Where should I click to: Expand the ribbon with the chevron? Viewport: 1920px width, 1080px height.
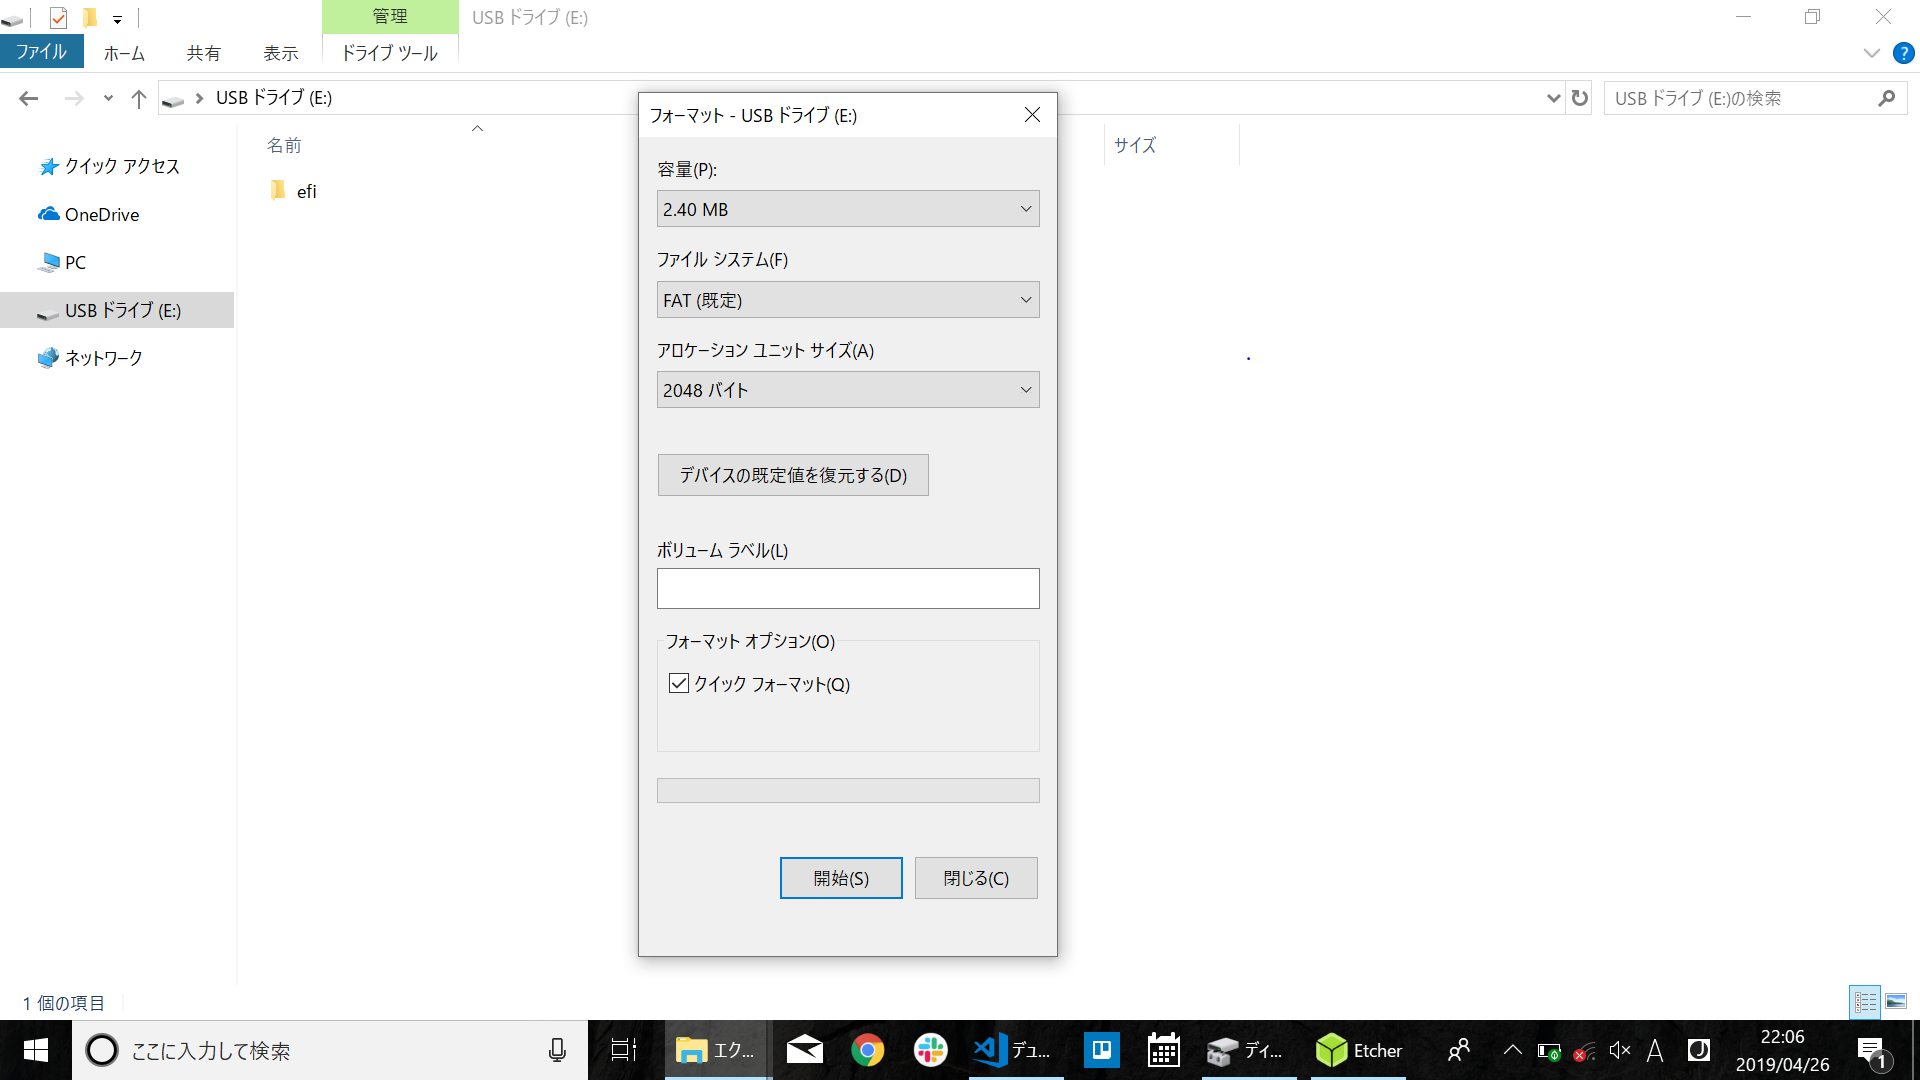[x=1871, y=53]
